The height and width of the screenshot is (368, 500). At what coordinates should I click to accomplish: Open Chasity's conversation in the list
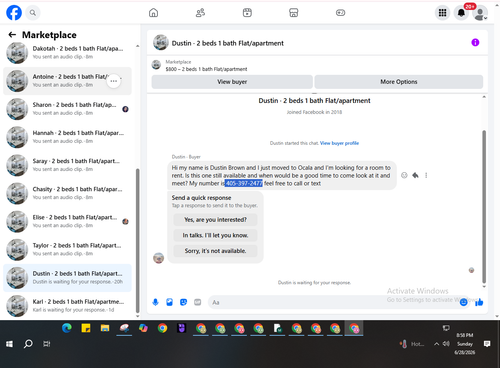click(x=67, y=193)
